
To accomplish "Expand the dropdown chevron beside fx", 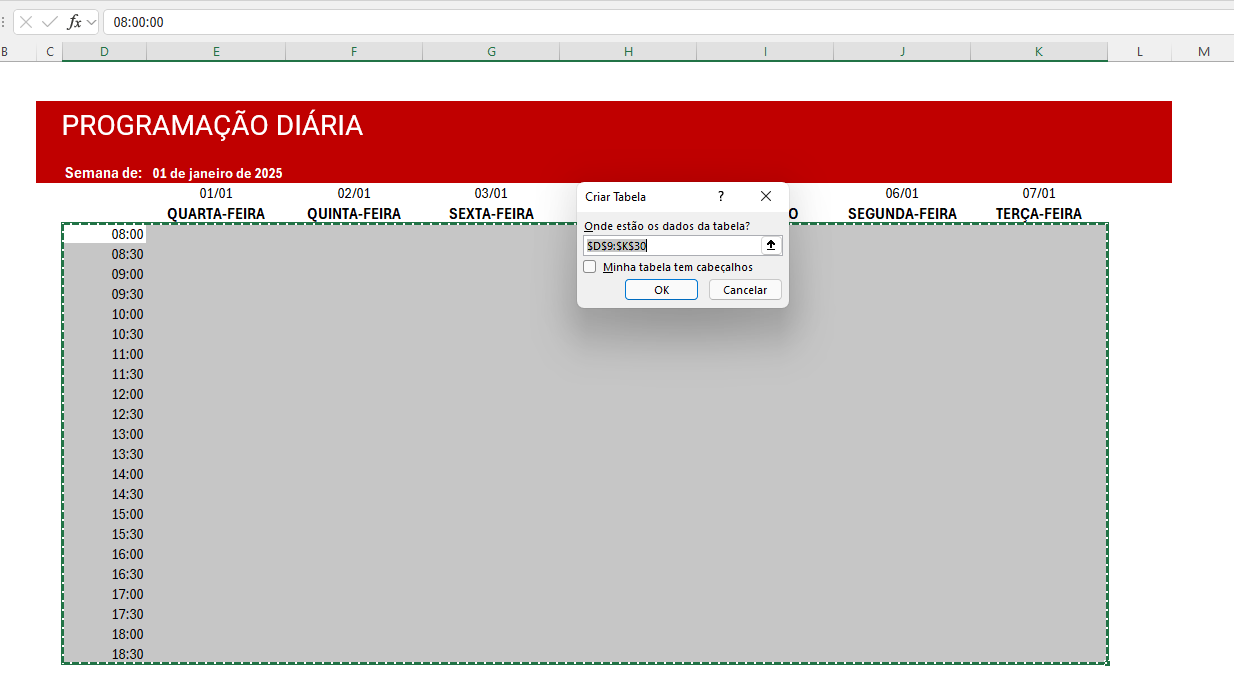I will coord(92,22).
